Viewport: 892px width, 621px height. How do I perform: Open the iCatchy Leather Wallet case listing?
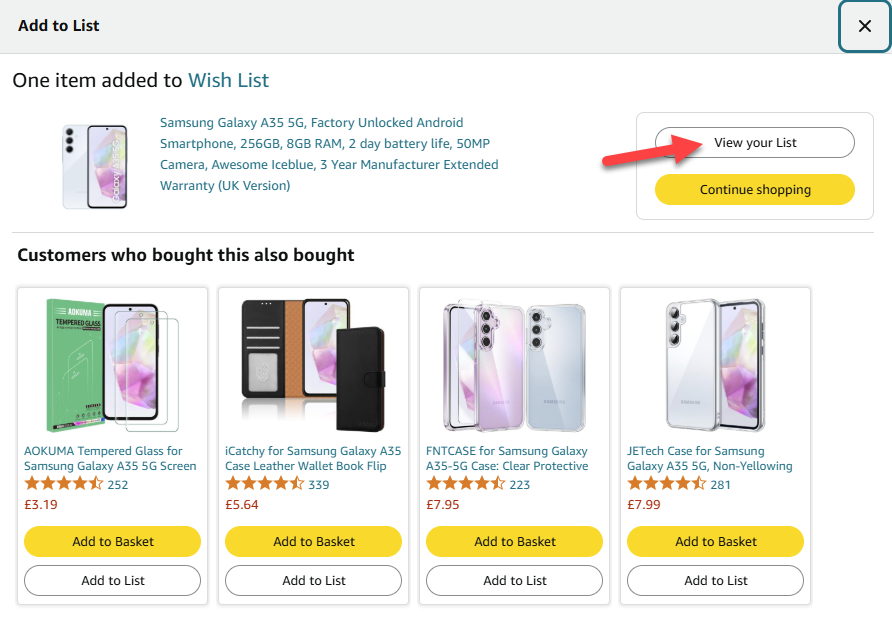pos(311,458)
